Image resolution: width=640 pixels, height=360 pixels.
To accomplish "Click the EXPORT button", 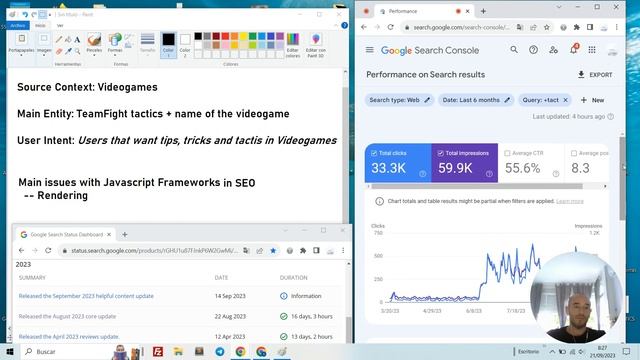I will (x=595, y=75).
